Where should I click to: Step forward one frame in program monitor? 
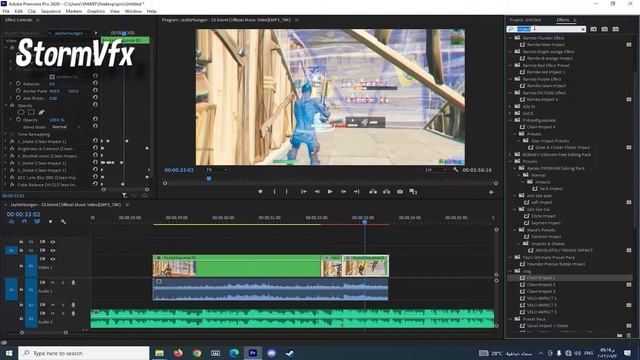343,191
